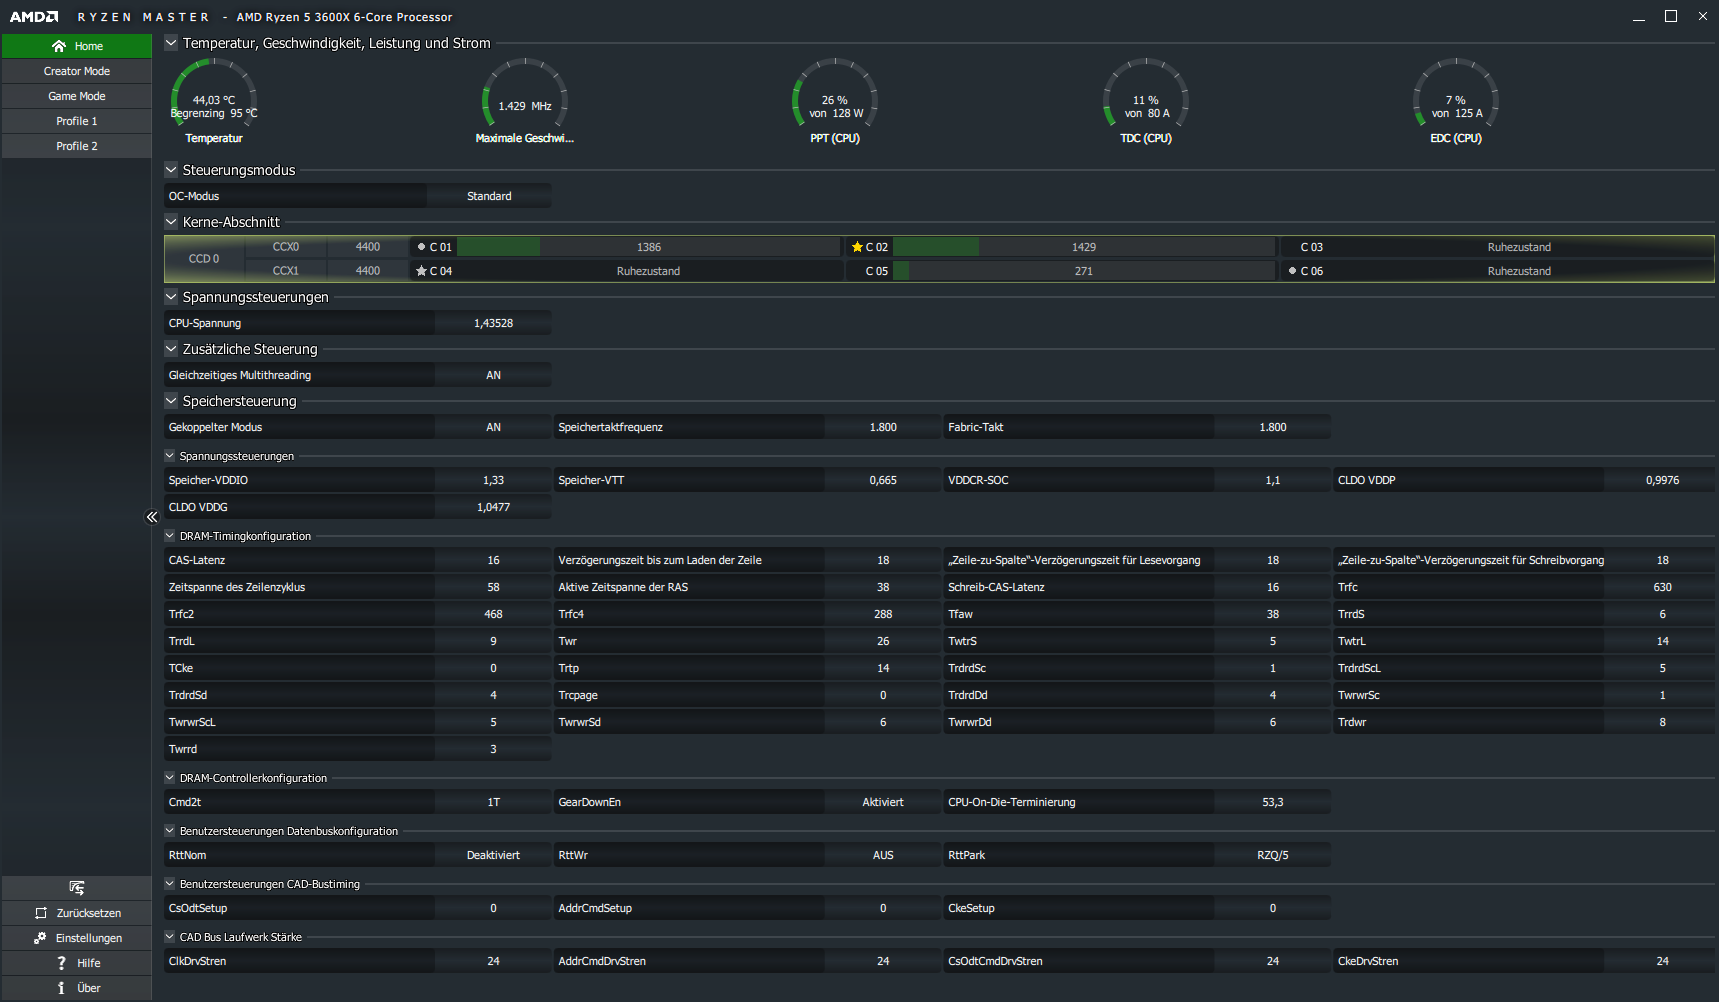Click the Zurücksetzen reset loop icon

pyautogui.click(x=41, y=913)
